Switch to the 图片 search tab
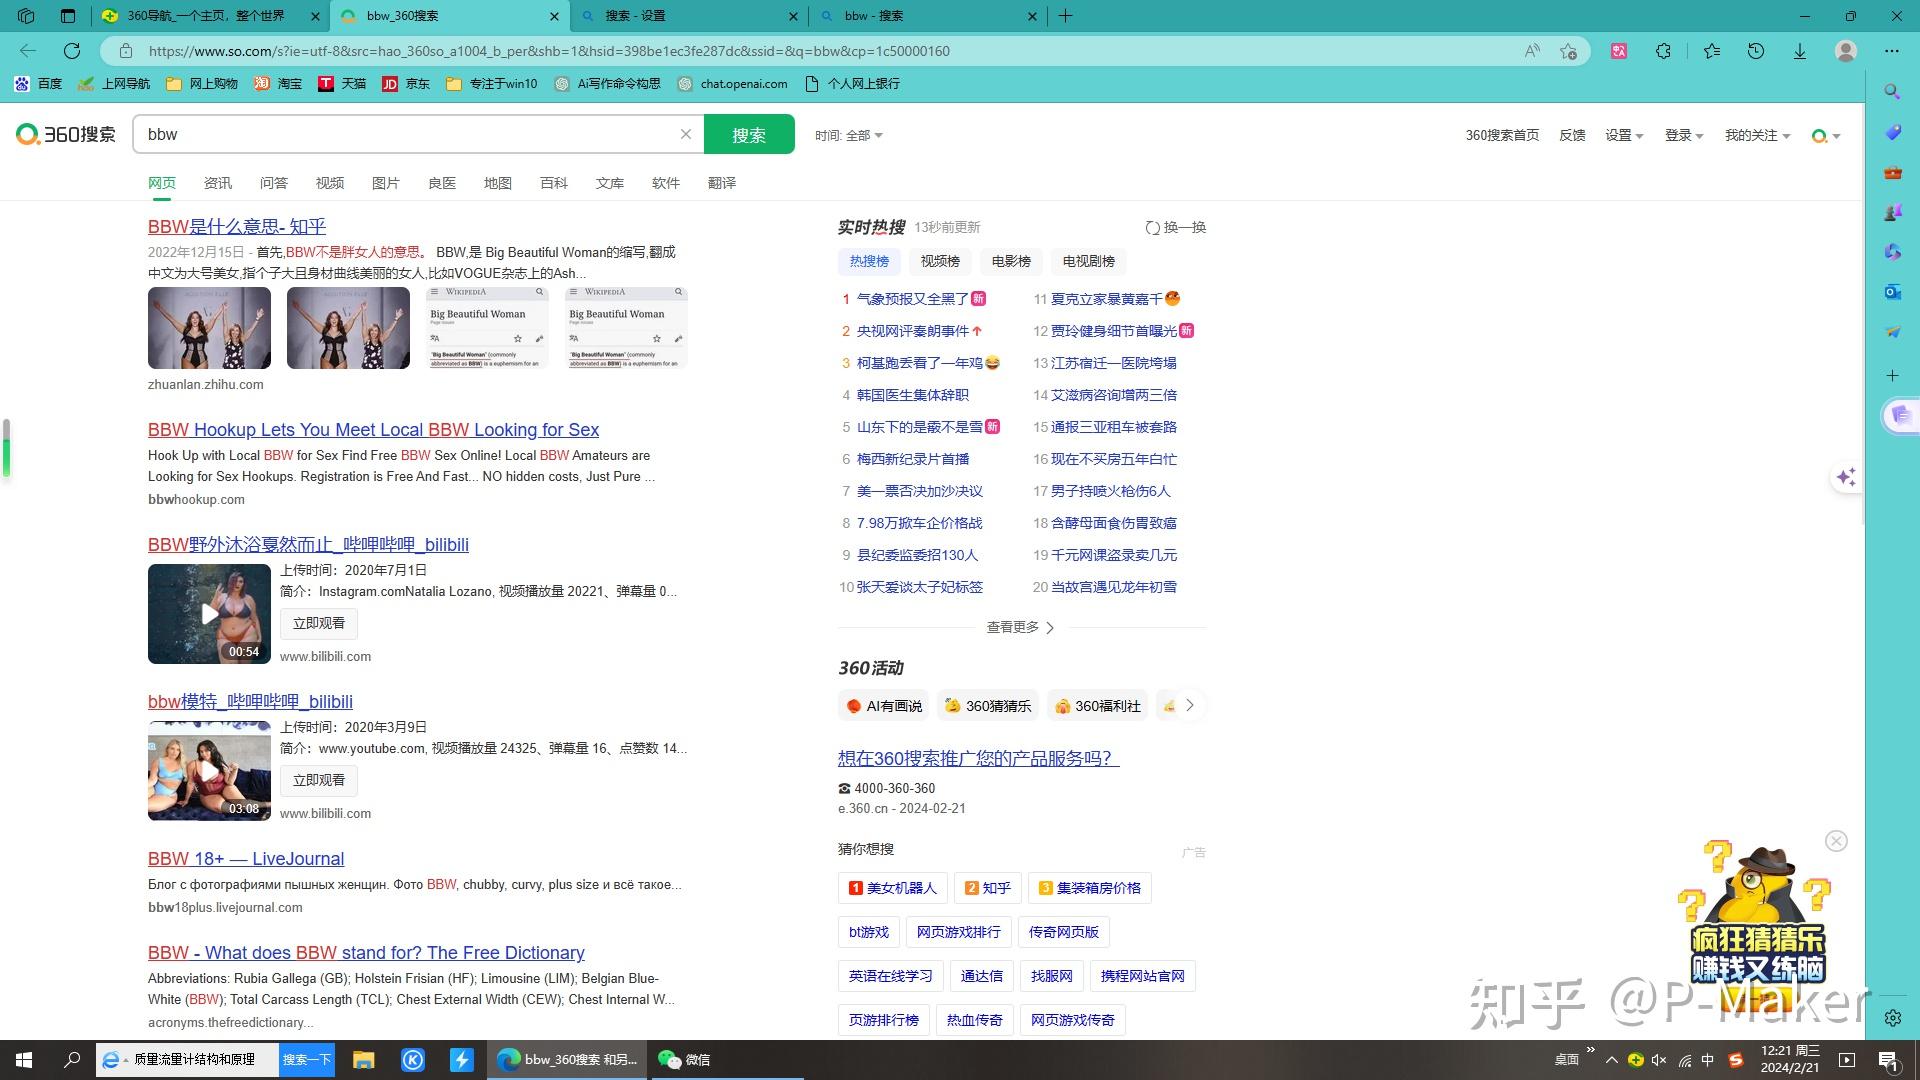Image resolution: width=1920 pixels, height=1080 pixels. pyautogui.click(x=386, y=183)
